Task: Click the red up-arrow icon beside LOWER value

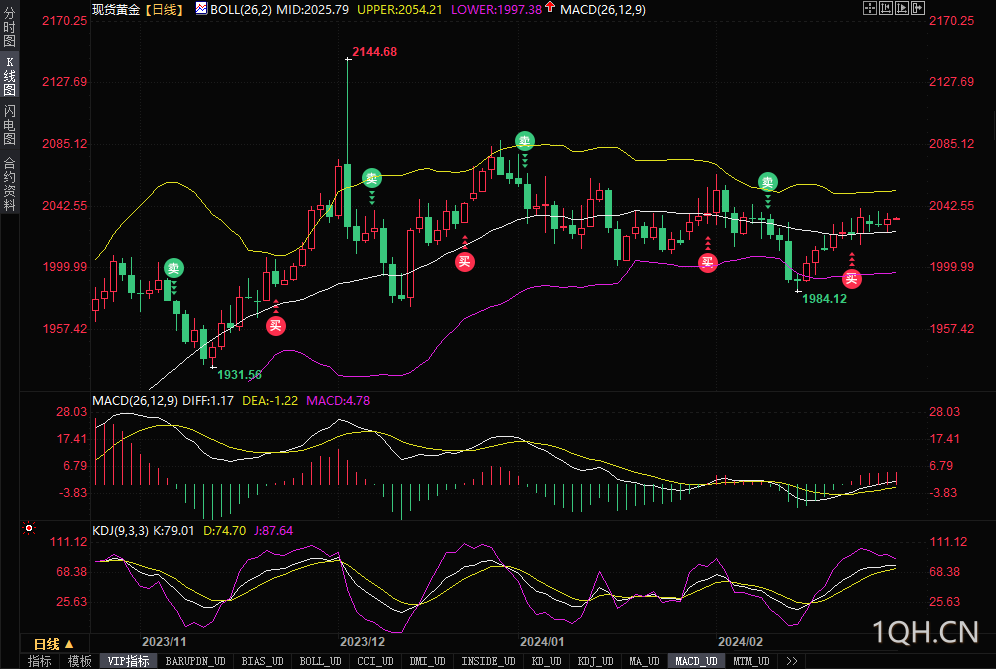Action: (x=550, y=8)
